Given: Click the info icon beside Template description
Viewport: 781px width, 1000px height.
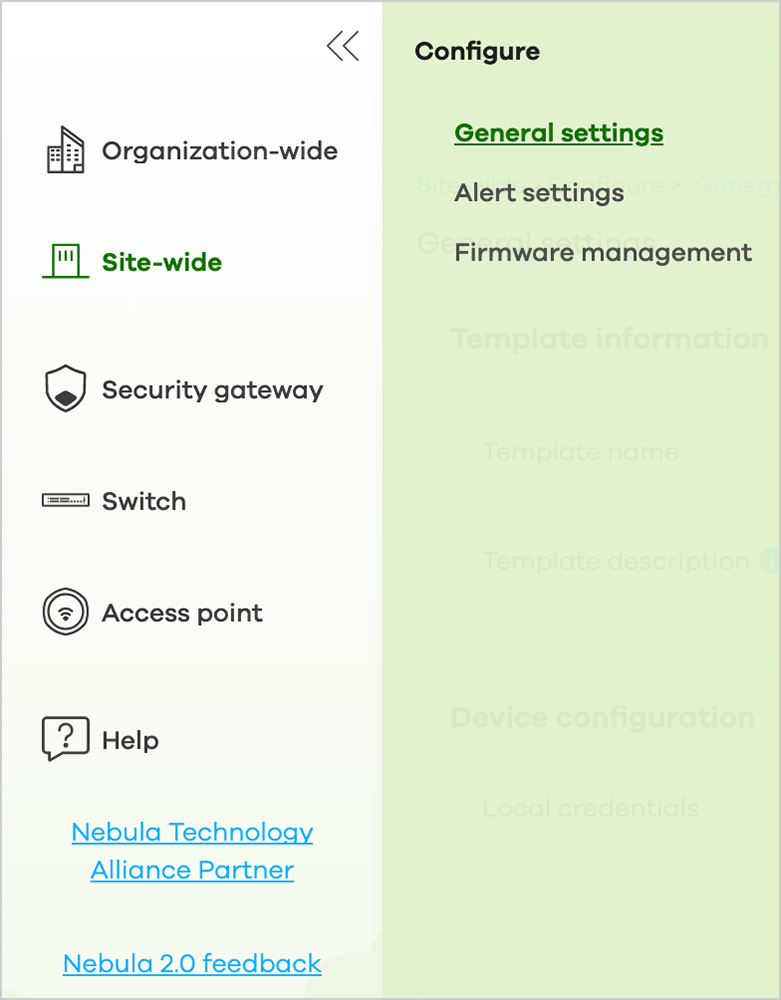Looking at the screenshot, I should click(x=770, y=561).
